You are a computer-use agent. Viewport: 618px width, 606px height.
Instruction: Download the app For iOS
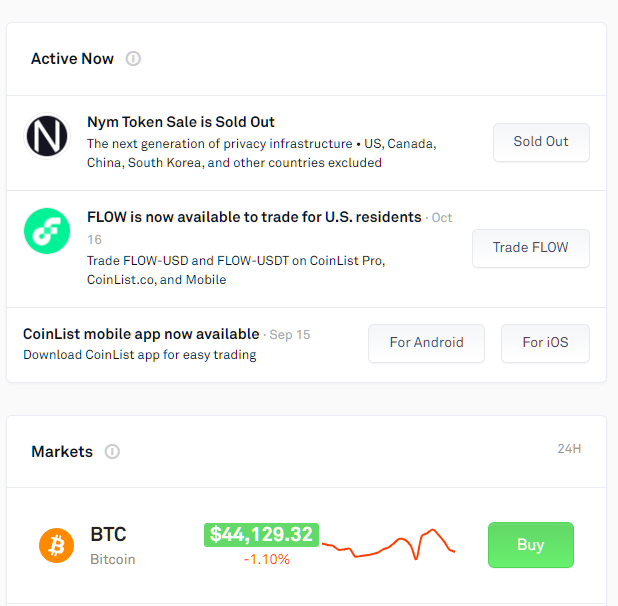545,343
